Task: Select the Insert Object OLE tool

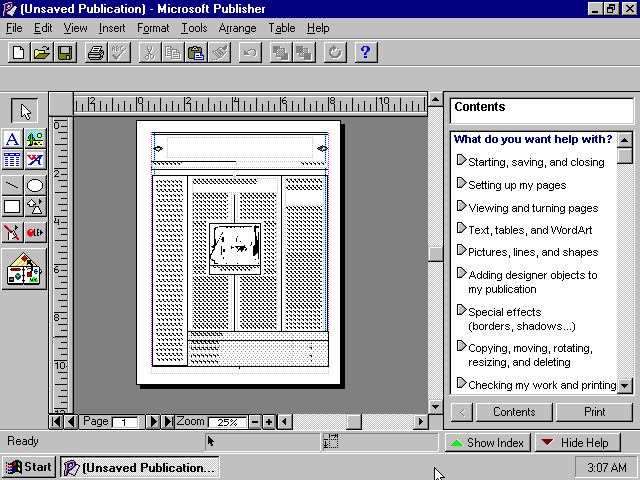Action: [35, 233]
